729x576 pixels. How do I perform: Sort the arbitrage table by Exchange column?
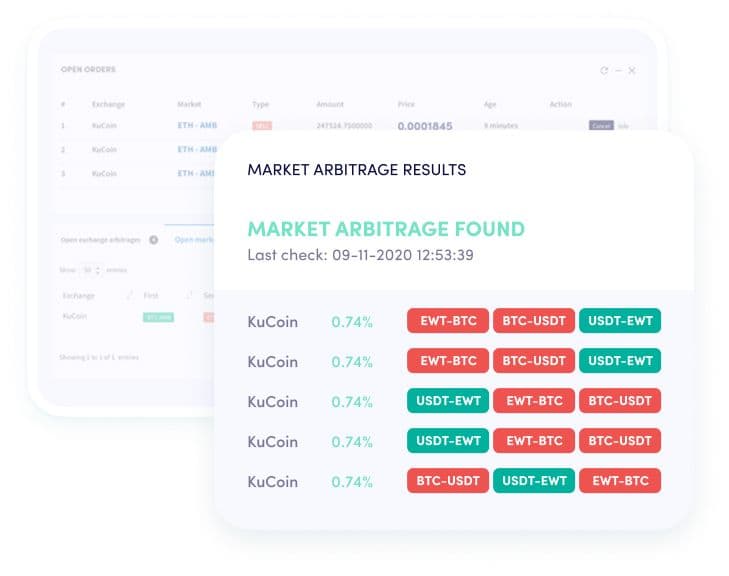78,296
